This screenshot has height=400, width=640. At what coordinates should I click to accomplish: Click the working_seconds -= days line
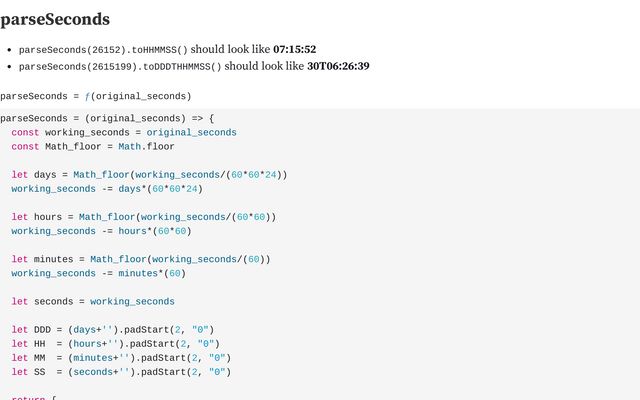click(x=107, y=189)
